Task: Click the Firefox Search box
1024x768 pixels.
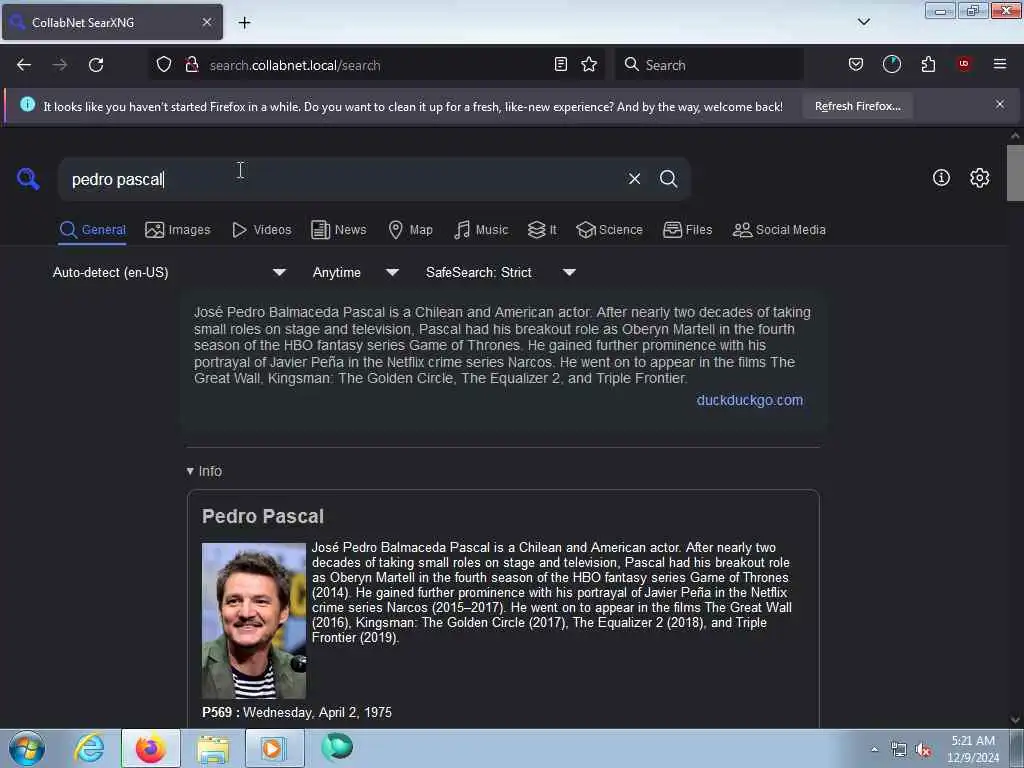Action: (710, 65)
